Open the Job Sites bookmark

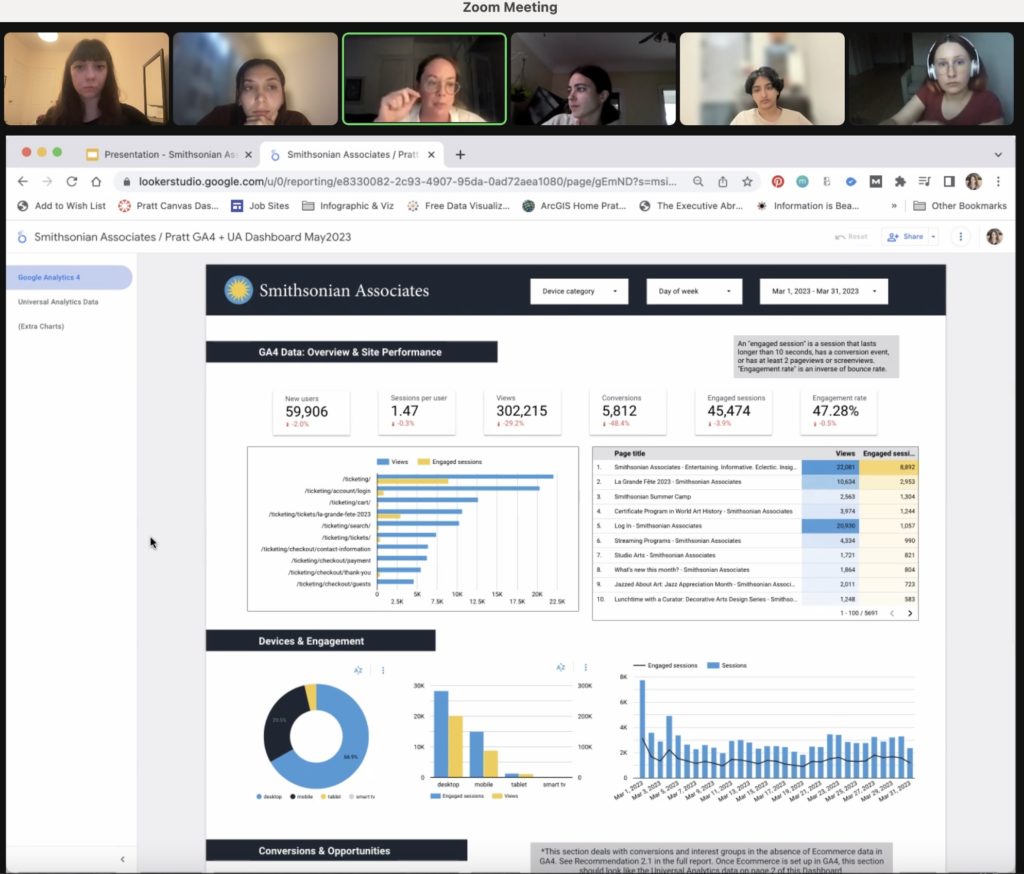click(x=260, y=206)
